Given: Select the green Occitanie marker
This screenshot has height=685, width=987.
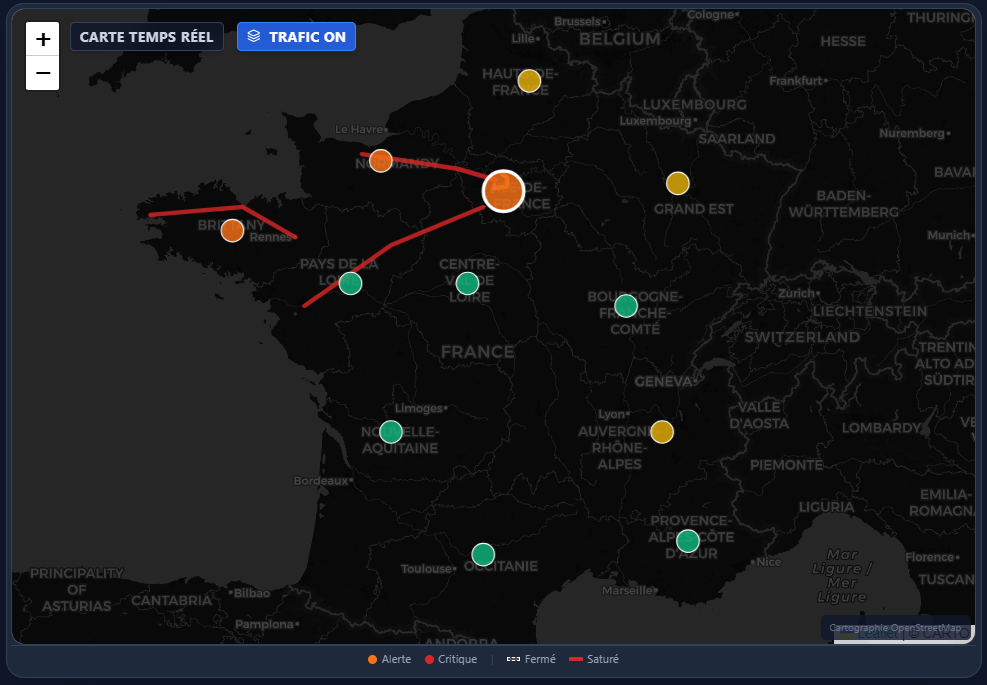Looking at the screenshot, I should coord(483,555).
